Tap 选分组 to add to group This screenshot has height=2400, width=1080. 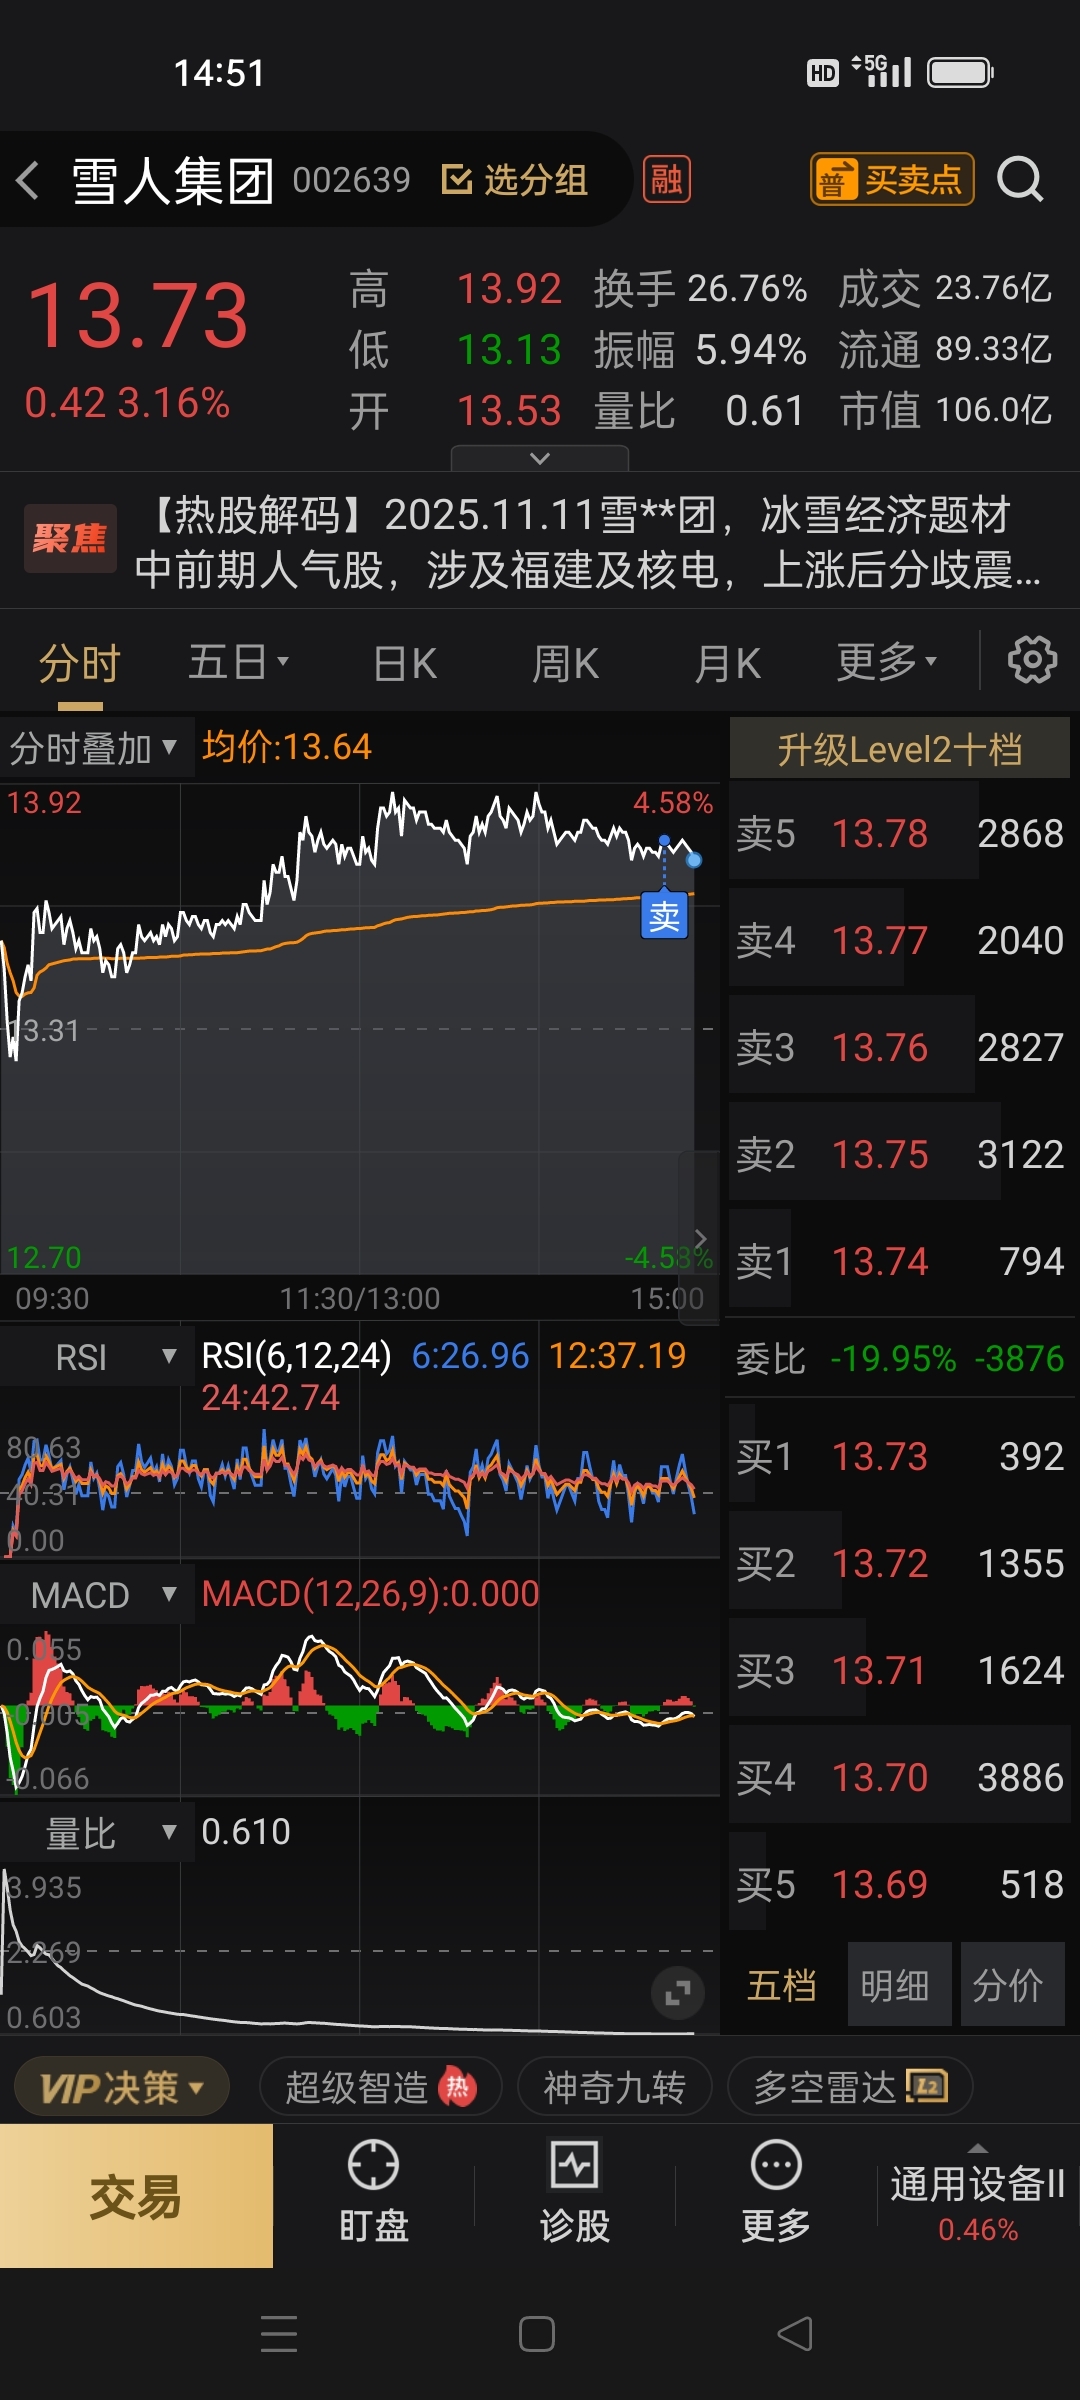coord(514,180)
